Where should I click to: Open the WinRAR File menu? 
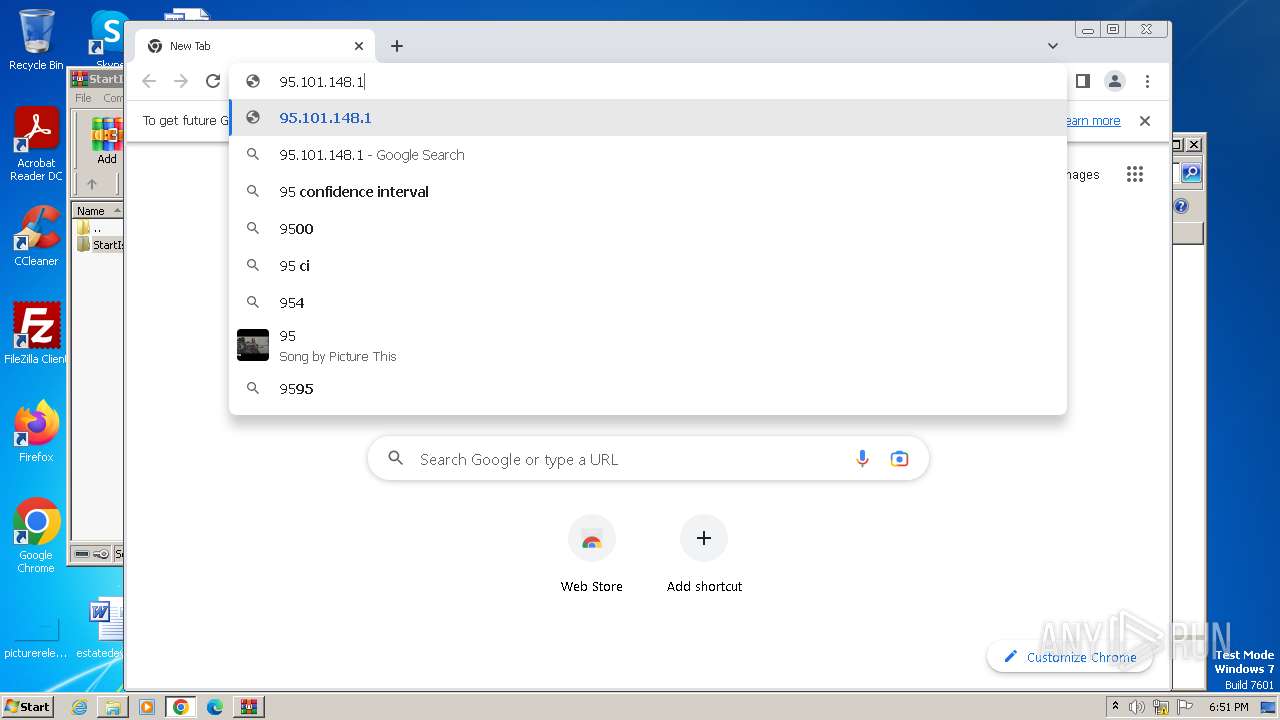[83, 98]
